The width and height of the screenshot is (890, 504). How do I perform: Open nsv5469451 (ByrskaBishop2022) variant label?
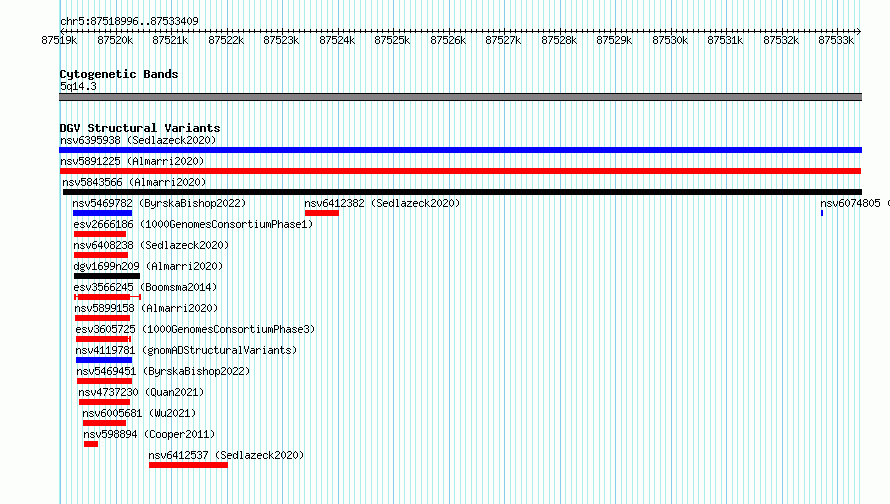coord(163,371)
